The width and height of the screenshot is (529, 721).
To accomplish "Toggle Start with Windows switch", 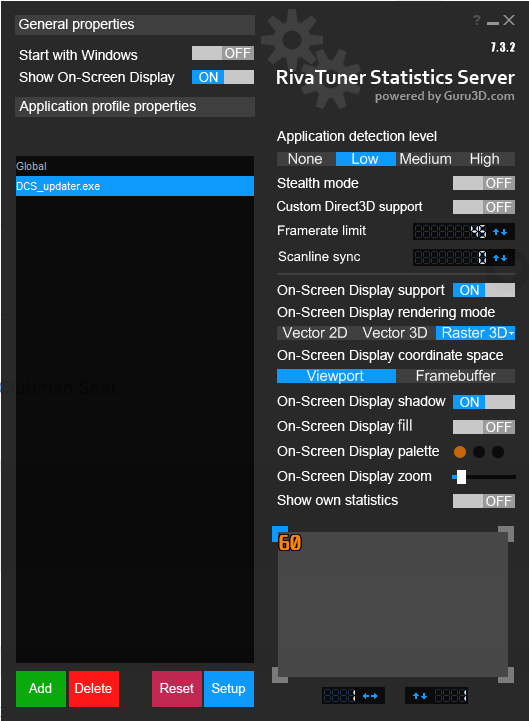I will (x=223, y=53).
